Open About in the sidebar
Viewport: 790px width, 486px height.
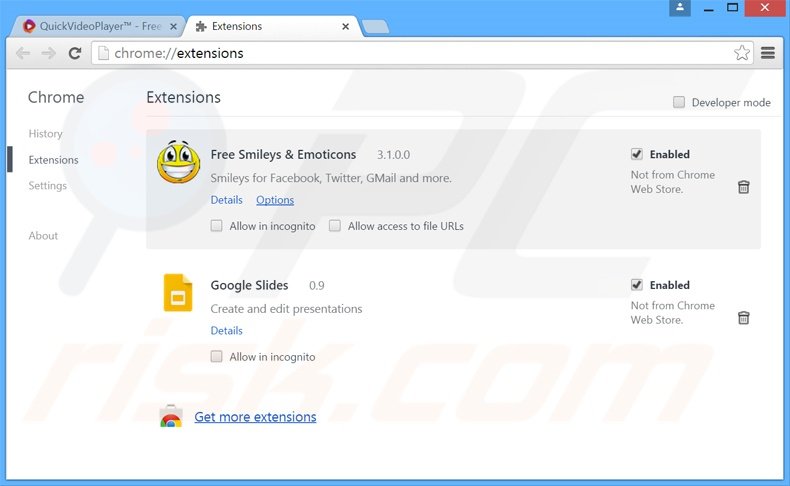[43, 235]
